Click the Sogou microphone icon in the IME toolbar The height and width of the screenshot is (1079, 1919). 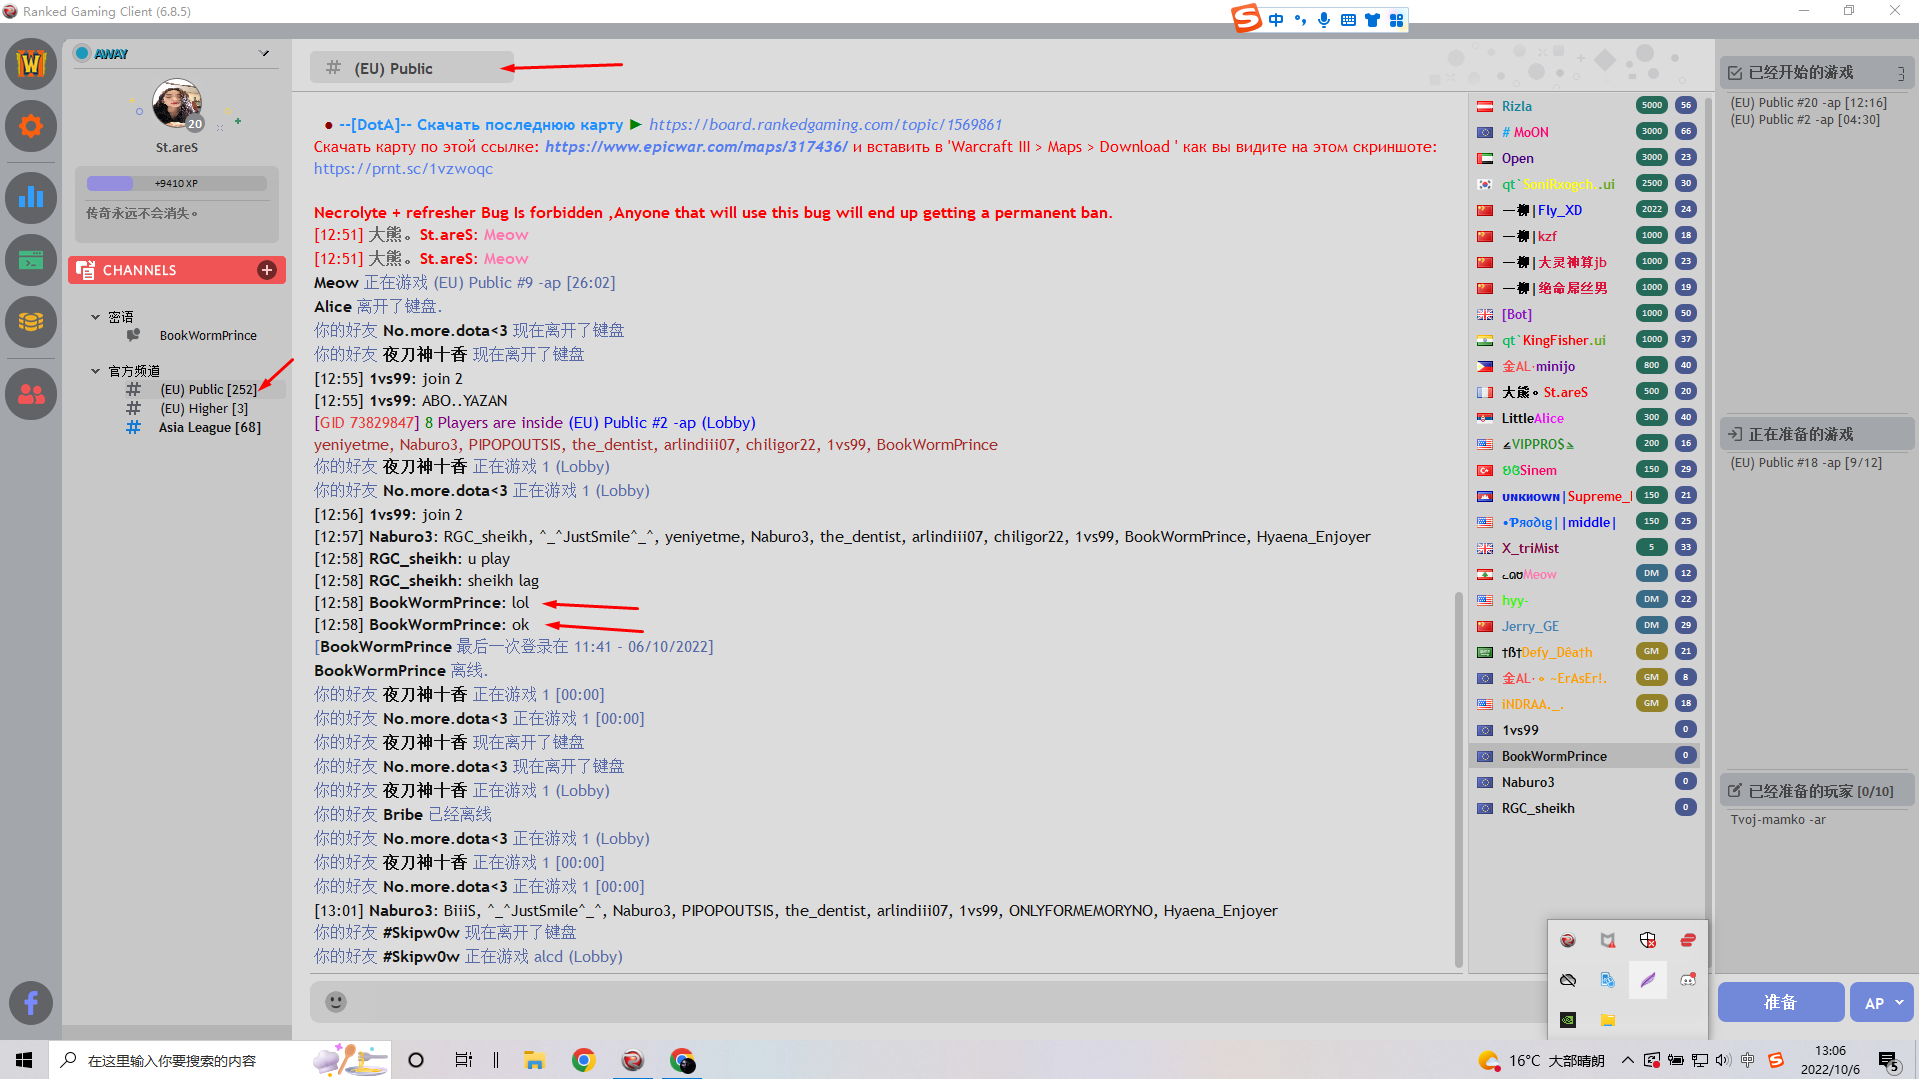tap(1324, 20)
